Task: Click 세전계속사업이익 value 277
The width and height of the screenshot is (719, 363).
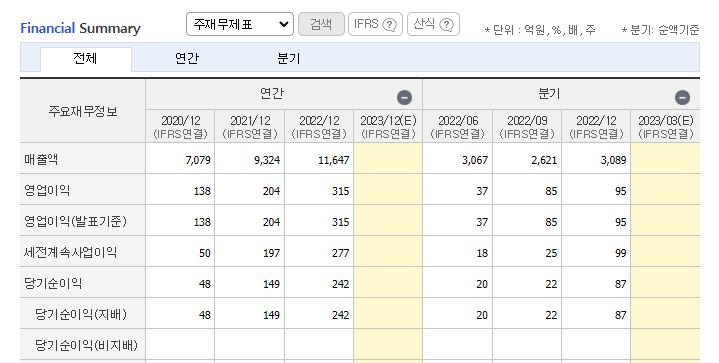Action: tap(341, 253)
